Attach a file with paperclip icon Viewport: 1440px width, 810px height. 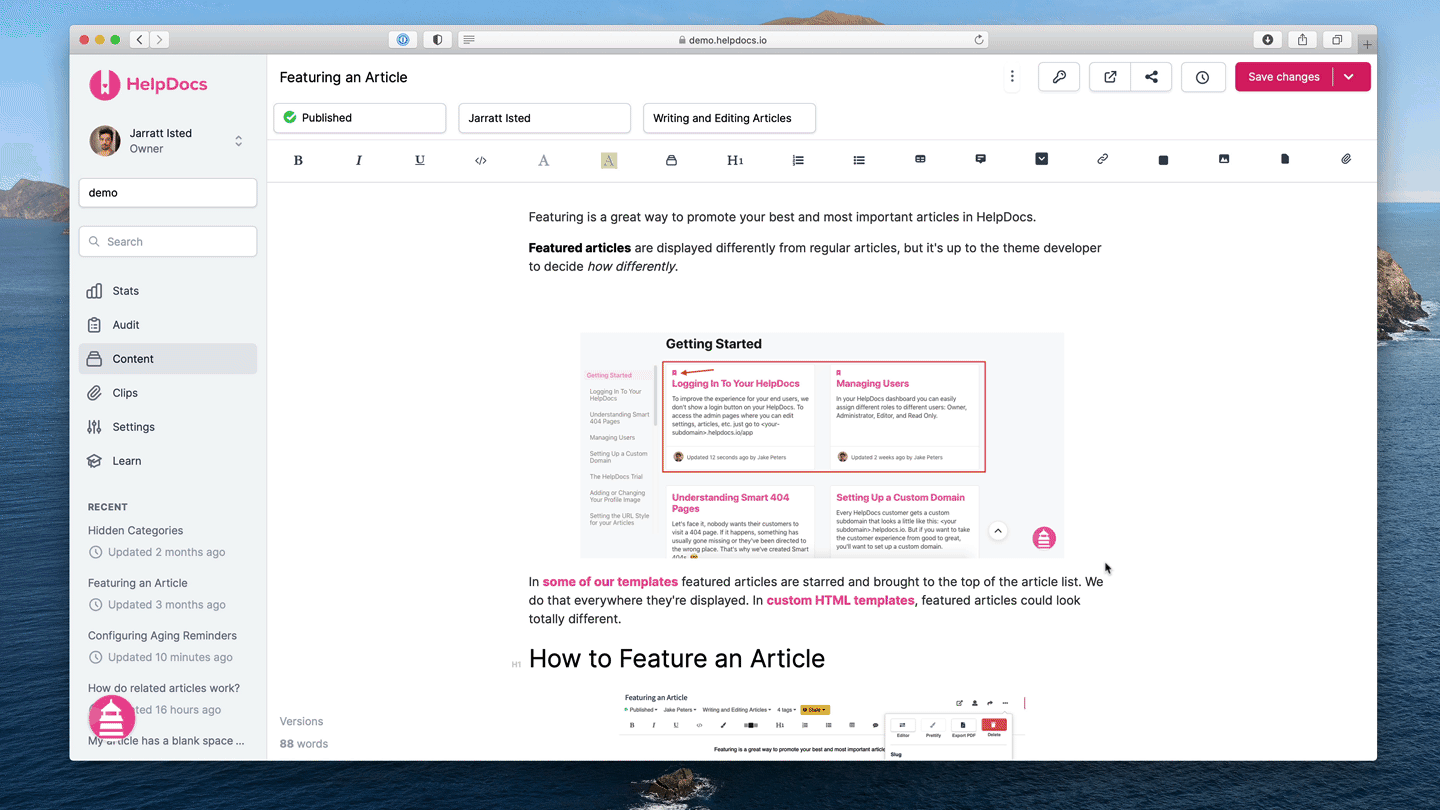click(x=1346, y=159)
